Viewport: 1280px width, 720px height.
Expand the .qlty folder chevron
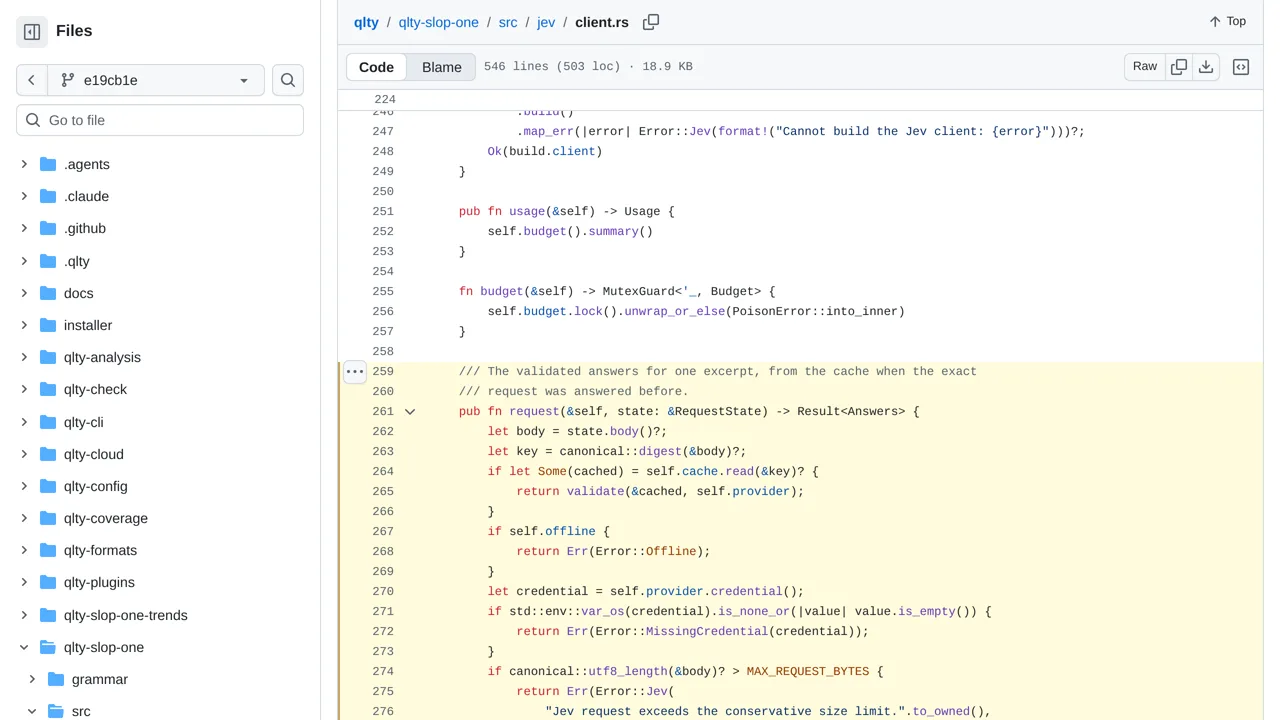click(24, 261)
